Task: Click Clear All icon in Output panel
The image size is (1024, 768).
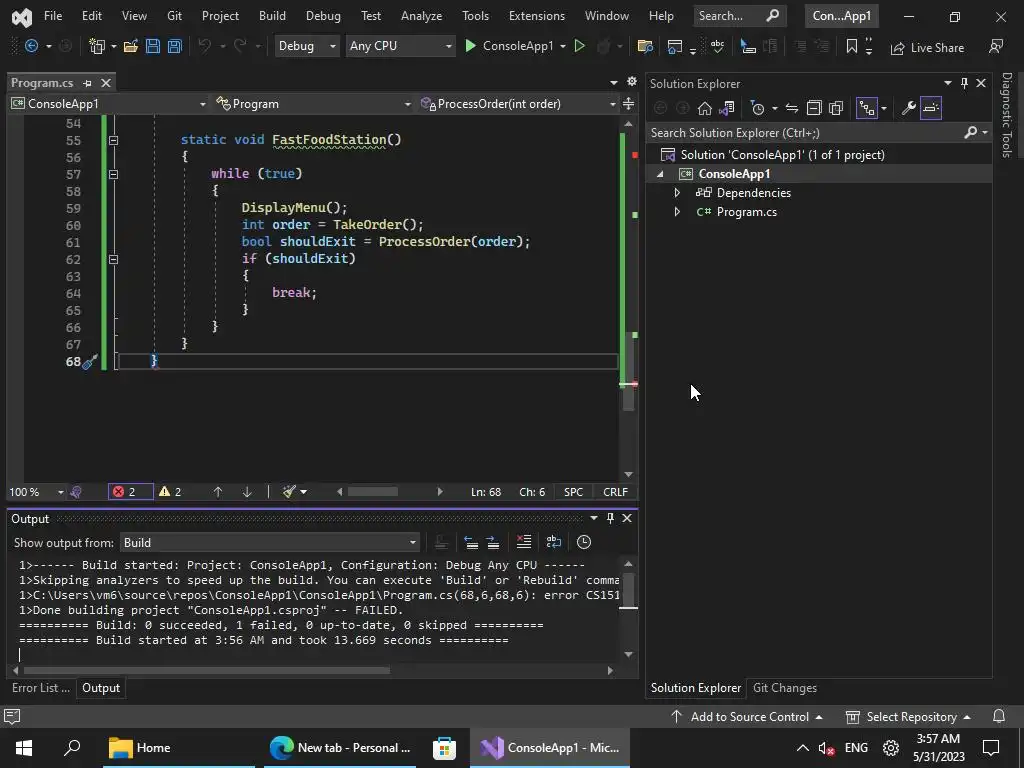Action: pyautogui.click(x=524, y=542)
